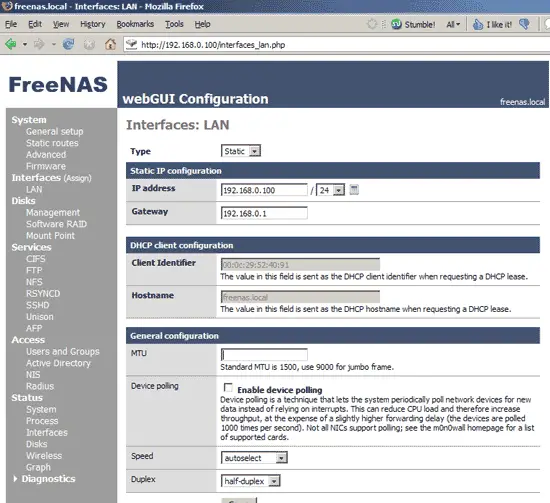Open the Duplex dropdown showing half-duplex
550x503 pixels.
[x=250, y=481]
